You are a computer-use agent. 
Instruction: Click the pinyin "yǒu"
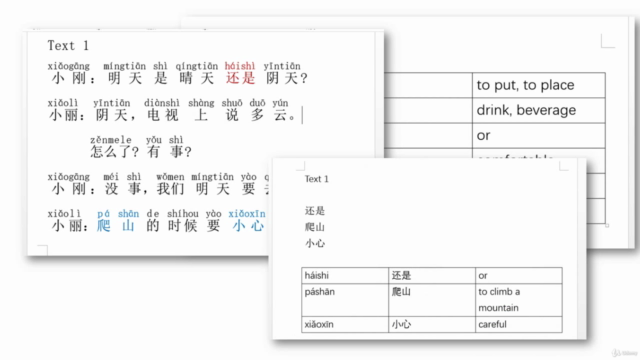coord(153,140)
